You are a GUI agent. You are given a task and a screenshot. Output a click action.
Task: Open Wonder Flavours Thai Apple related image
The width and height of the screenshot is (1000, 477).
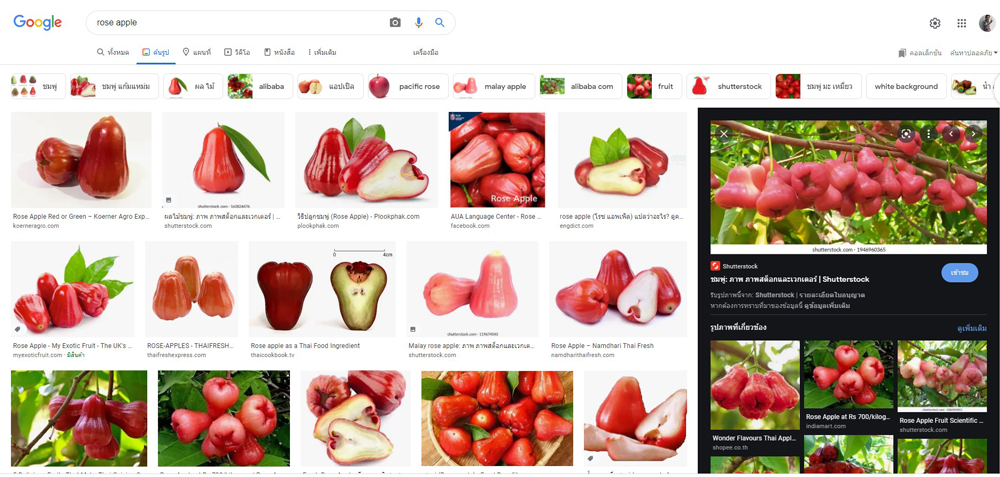[x=755, y=385]
